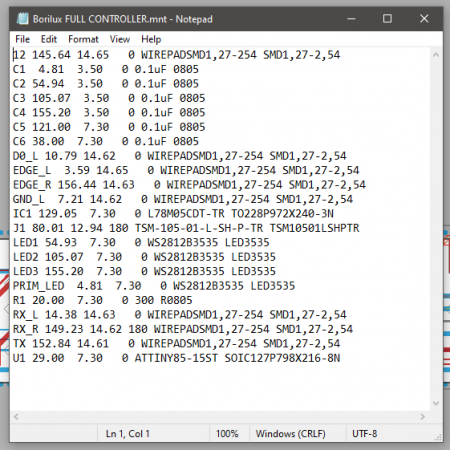
Task: Click the J1 TSM-105-01-L-SH-P-TR line
Action: 186,228
